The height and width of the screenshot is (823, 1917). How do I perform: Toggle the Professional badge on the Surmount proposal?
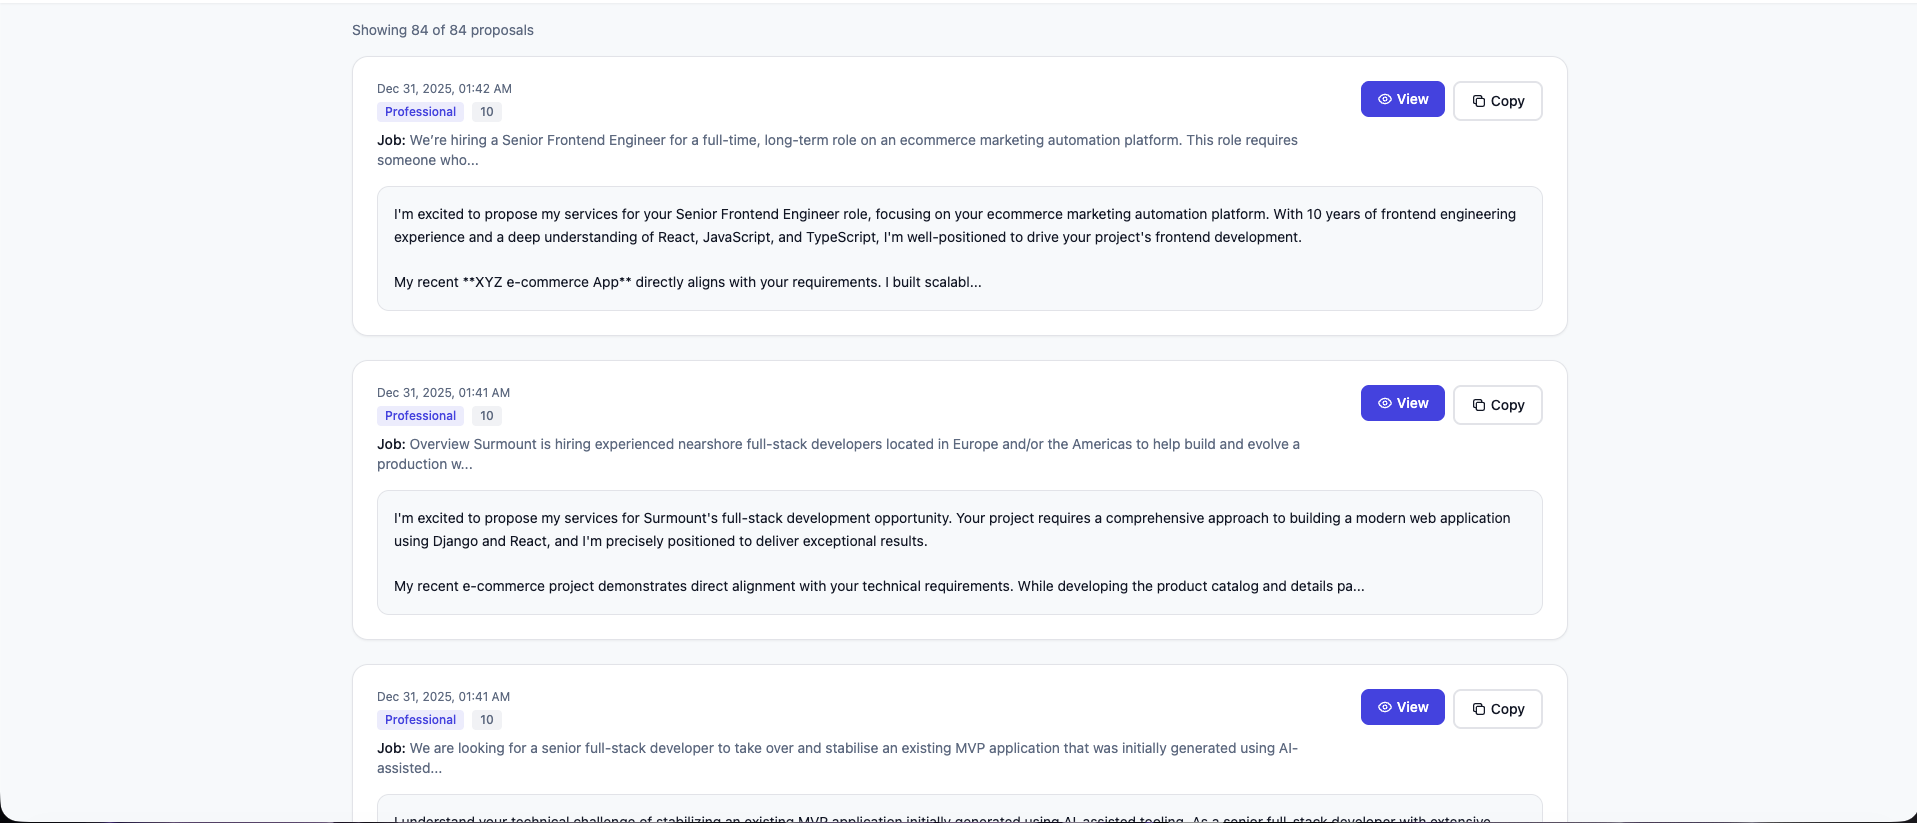[x=420, y=415]
